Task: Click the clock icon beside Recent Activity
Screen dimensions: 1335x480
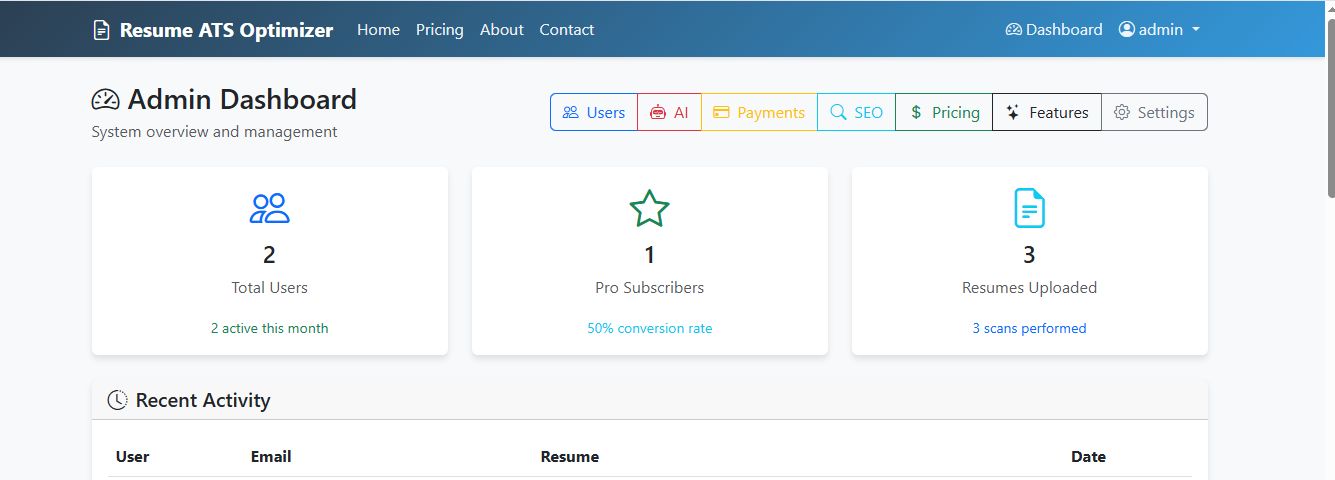Action: [x=118, y=400]
